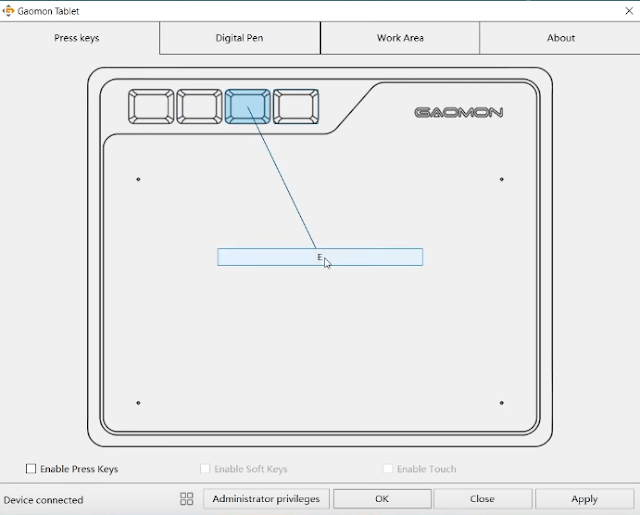Viewport: 640px width, 515px height.
Task: Click the Close button
Action: (x=482, y=499)
